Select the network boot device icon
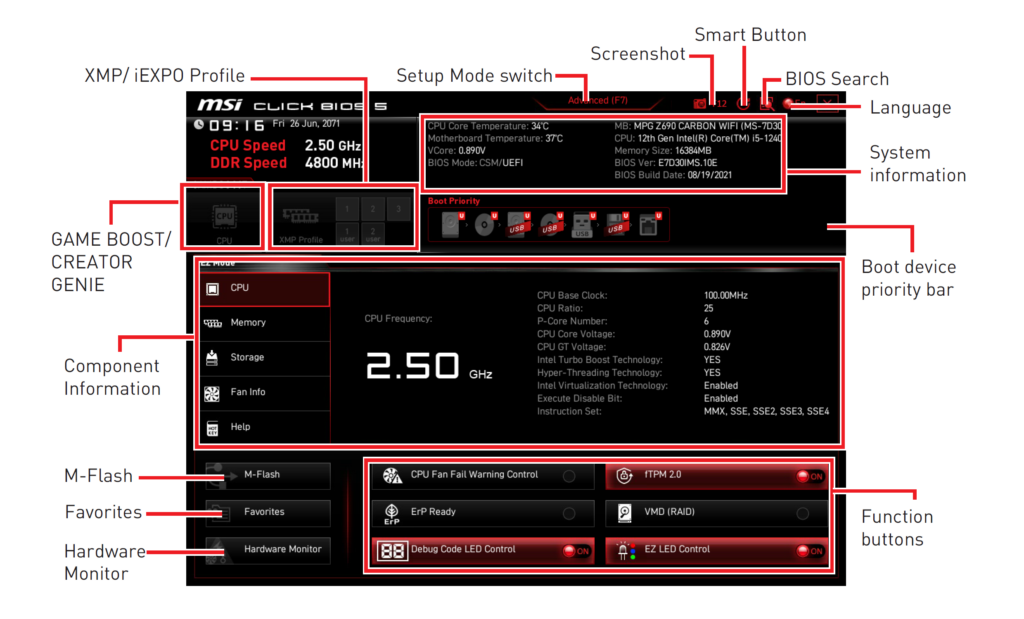The image size is (1024, 619). 648,225
